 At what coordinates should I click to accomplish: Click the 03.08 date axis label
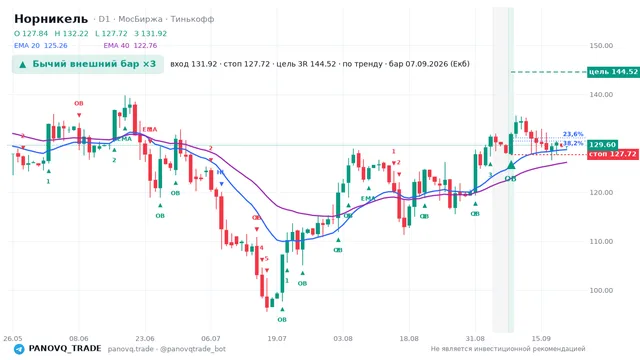coord(343,339)
